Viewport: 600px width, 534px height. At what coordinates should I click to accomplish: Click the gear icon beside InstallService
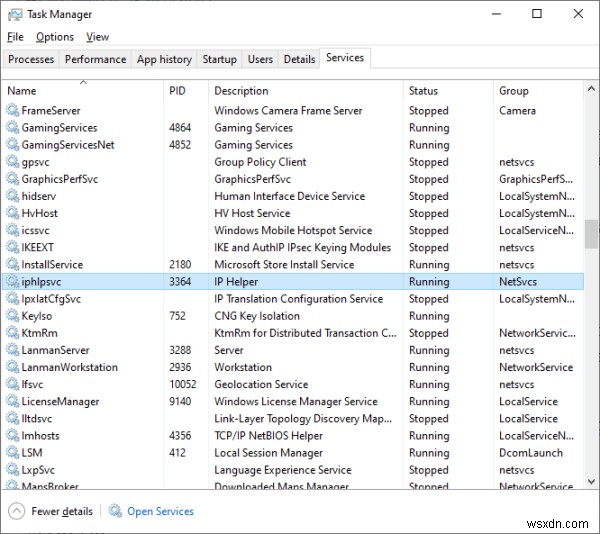click(12, 264)
